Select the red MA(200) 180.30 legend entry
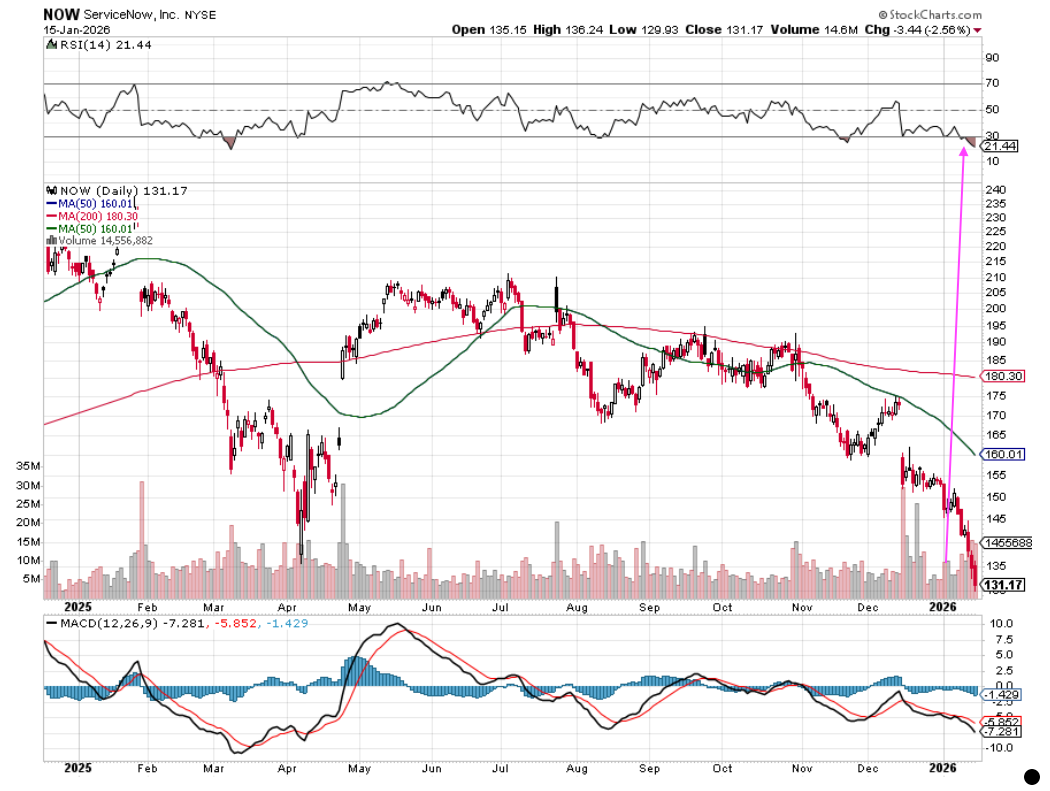This screenshot has width=1050, height=791. click(x=90, y=215)
